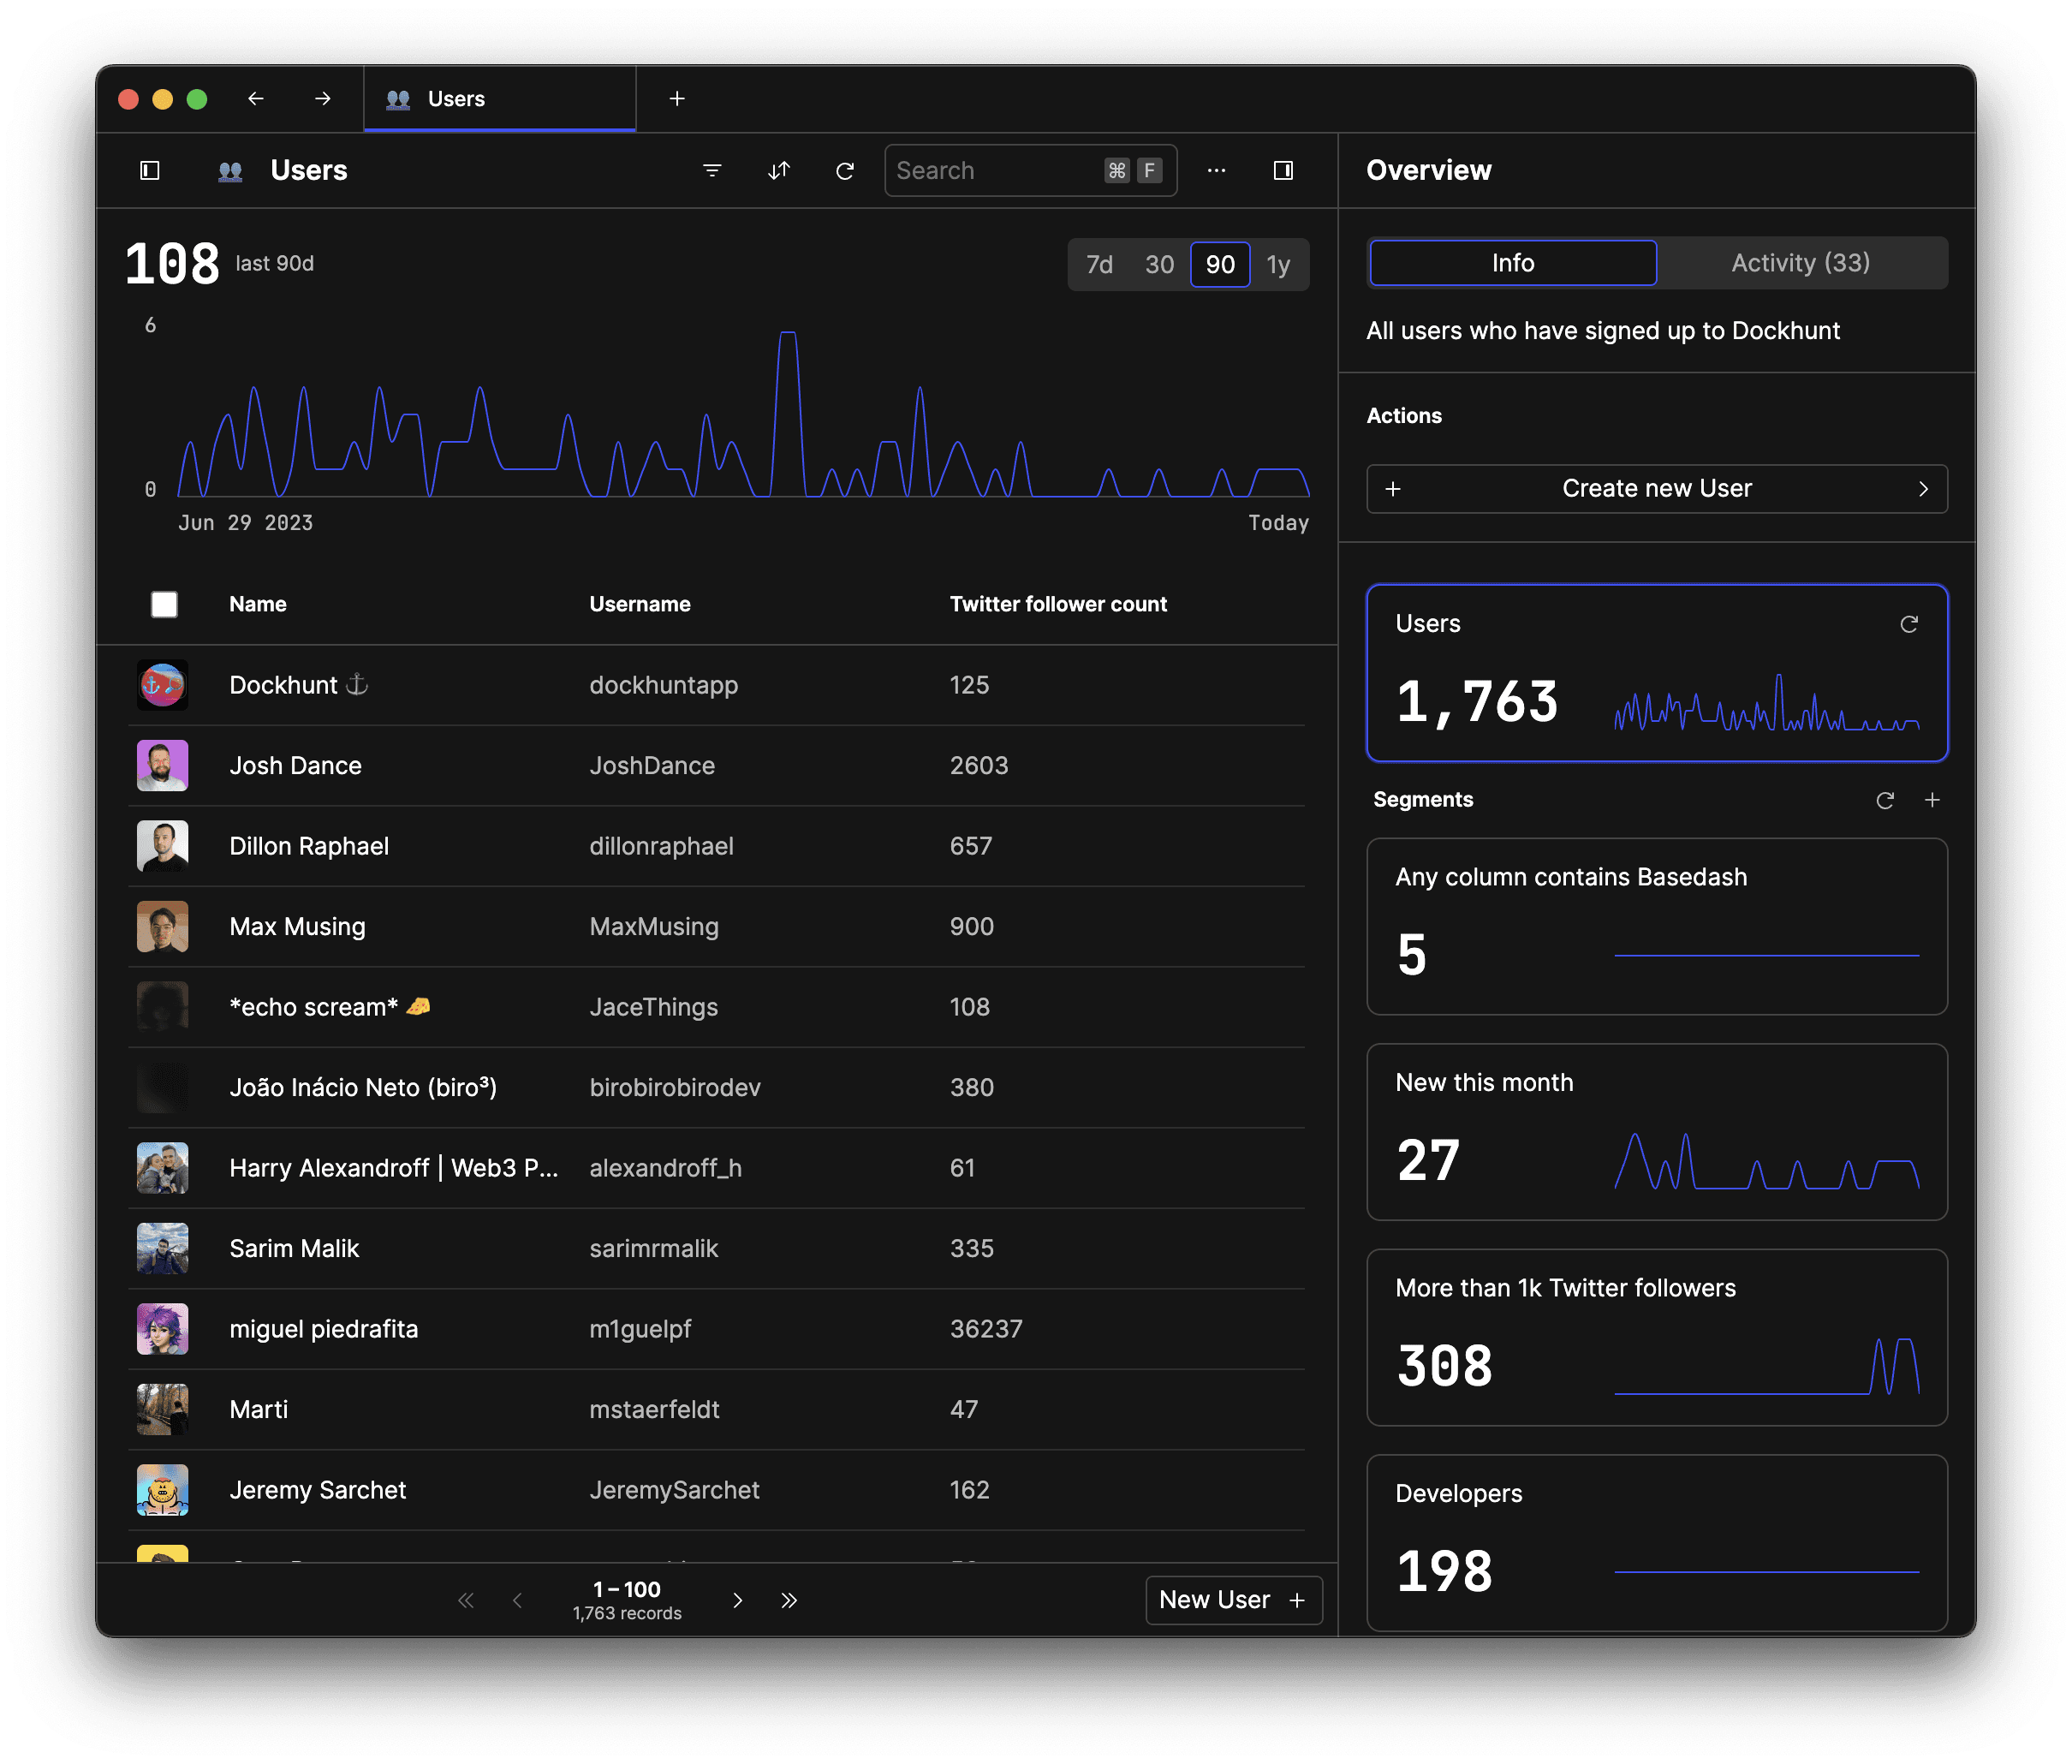2072x1764 pixels.
Task: Switch to the Info tab
Action: tap(1512, 263)
